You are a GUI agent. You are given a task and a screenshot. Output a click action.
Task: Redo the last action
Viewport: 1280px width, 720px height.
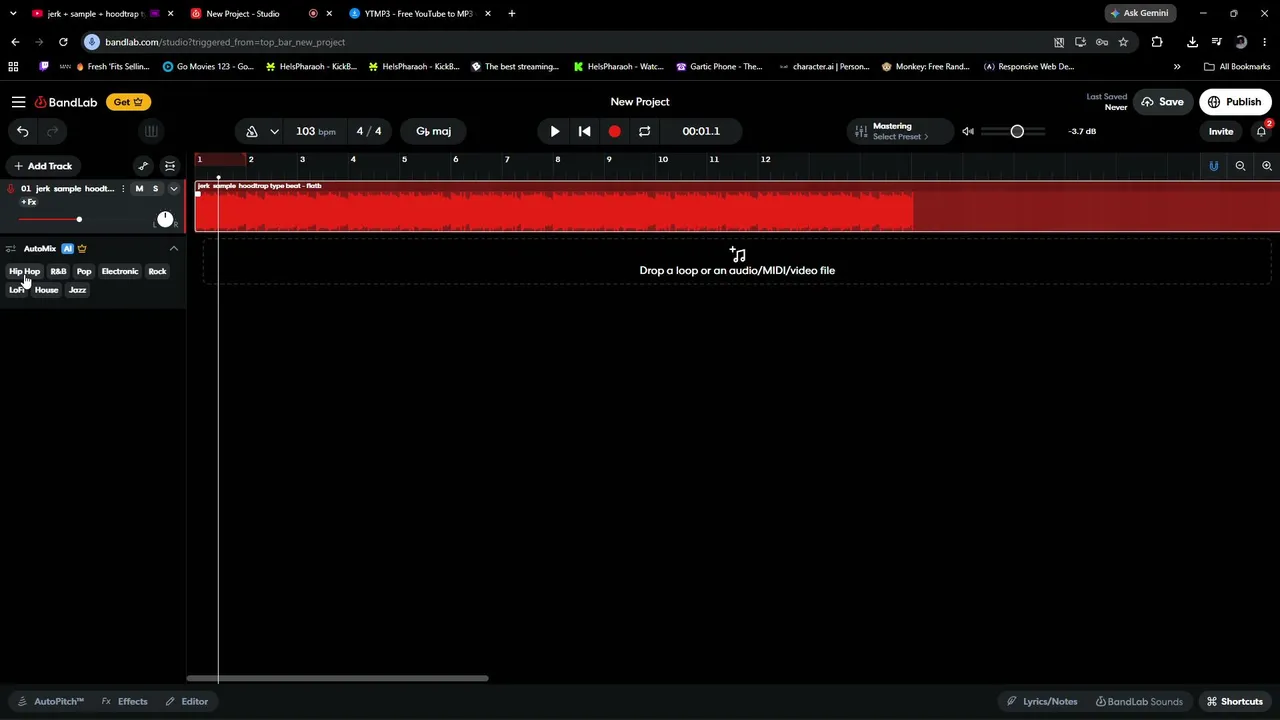coord(52,131)
